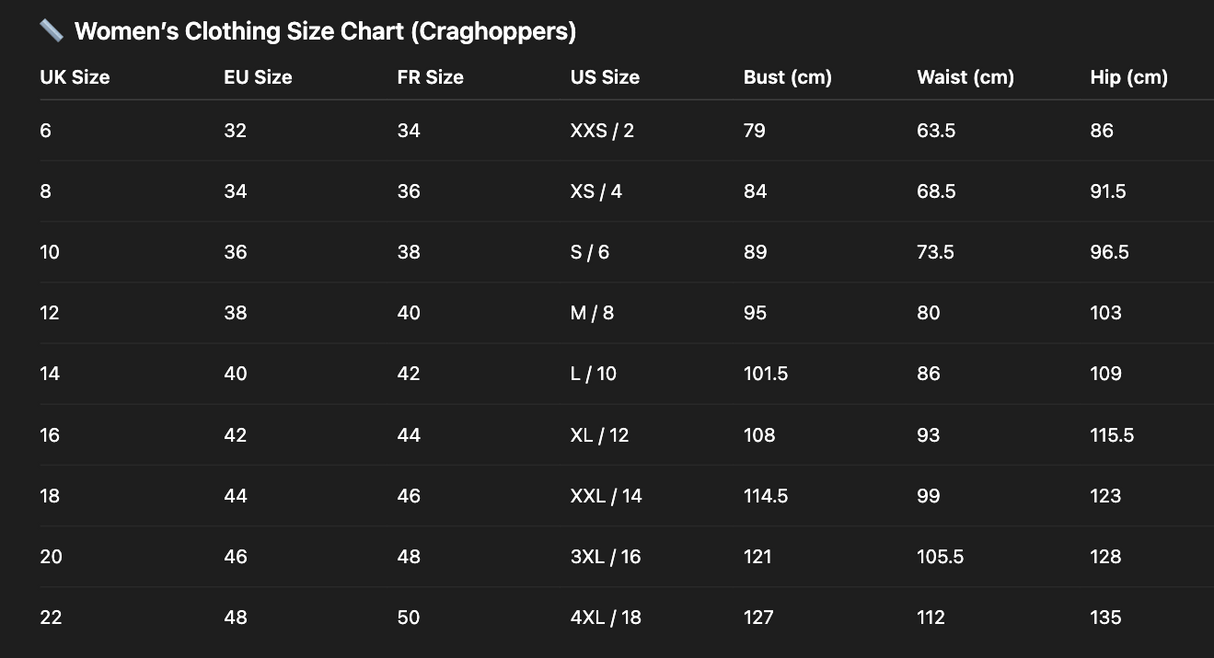Screen dimensions: 1214x658
Task: Select the EU Size column header
Action: [258, 77]
